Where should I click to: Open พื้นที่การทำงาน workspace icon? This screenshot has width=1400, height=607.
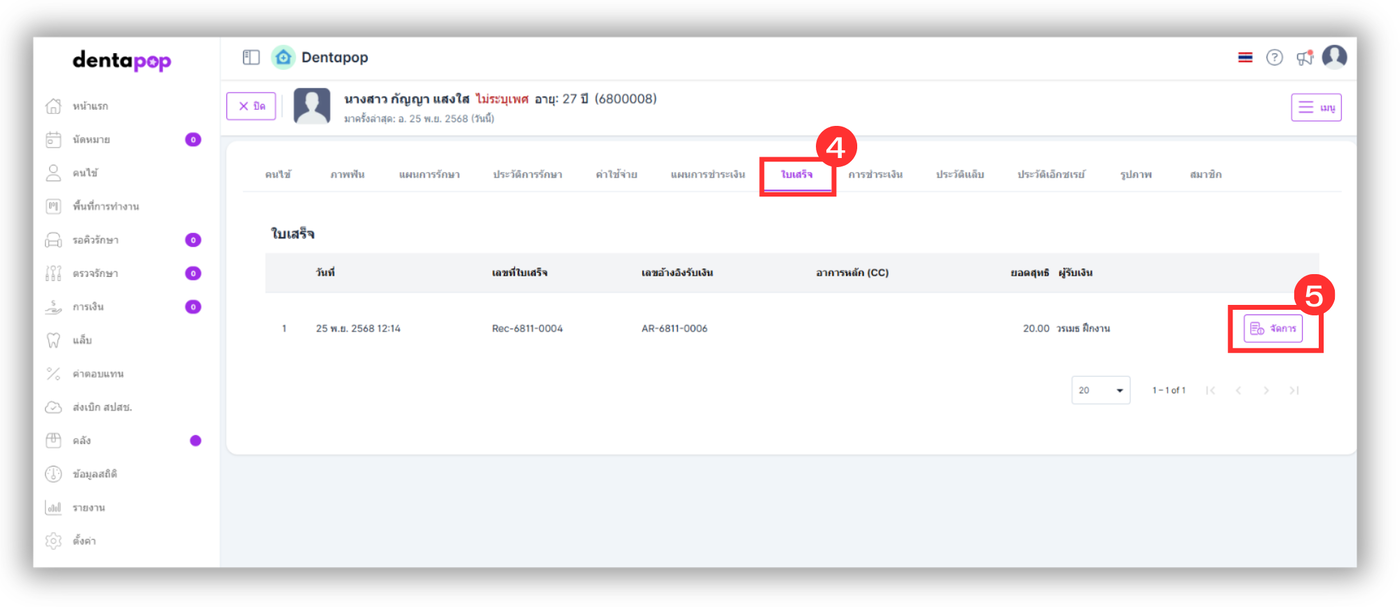[54, 206]
